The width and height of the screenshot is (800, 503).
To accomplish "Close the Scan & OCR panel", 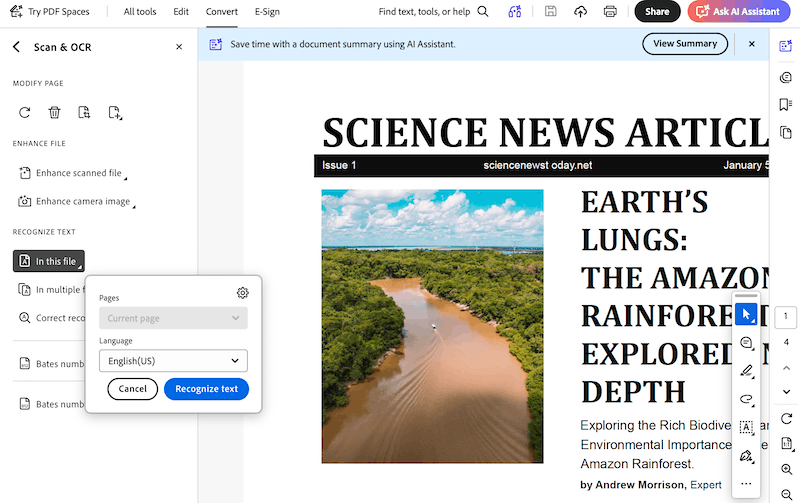I will 179,47.
